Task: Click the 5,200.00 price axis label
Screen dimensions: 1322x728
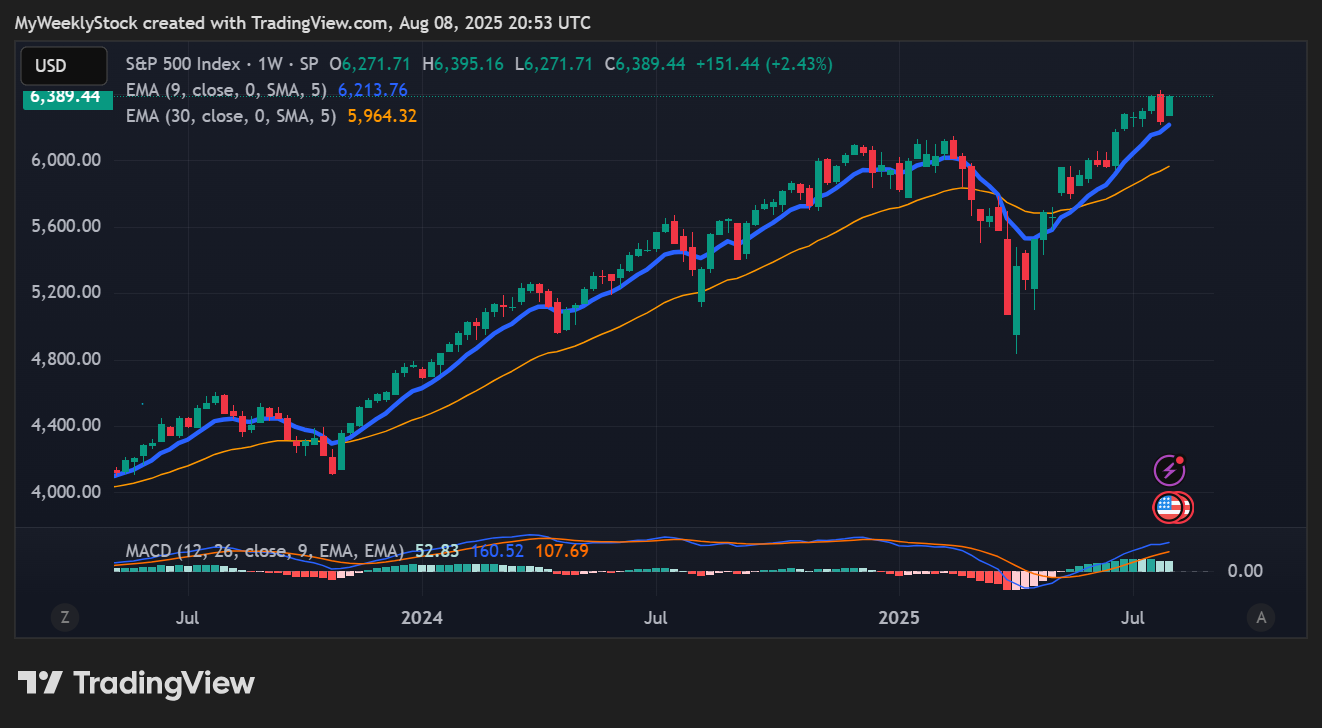Action: pos(65,292)
